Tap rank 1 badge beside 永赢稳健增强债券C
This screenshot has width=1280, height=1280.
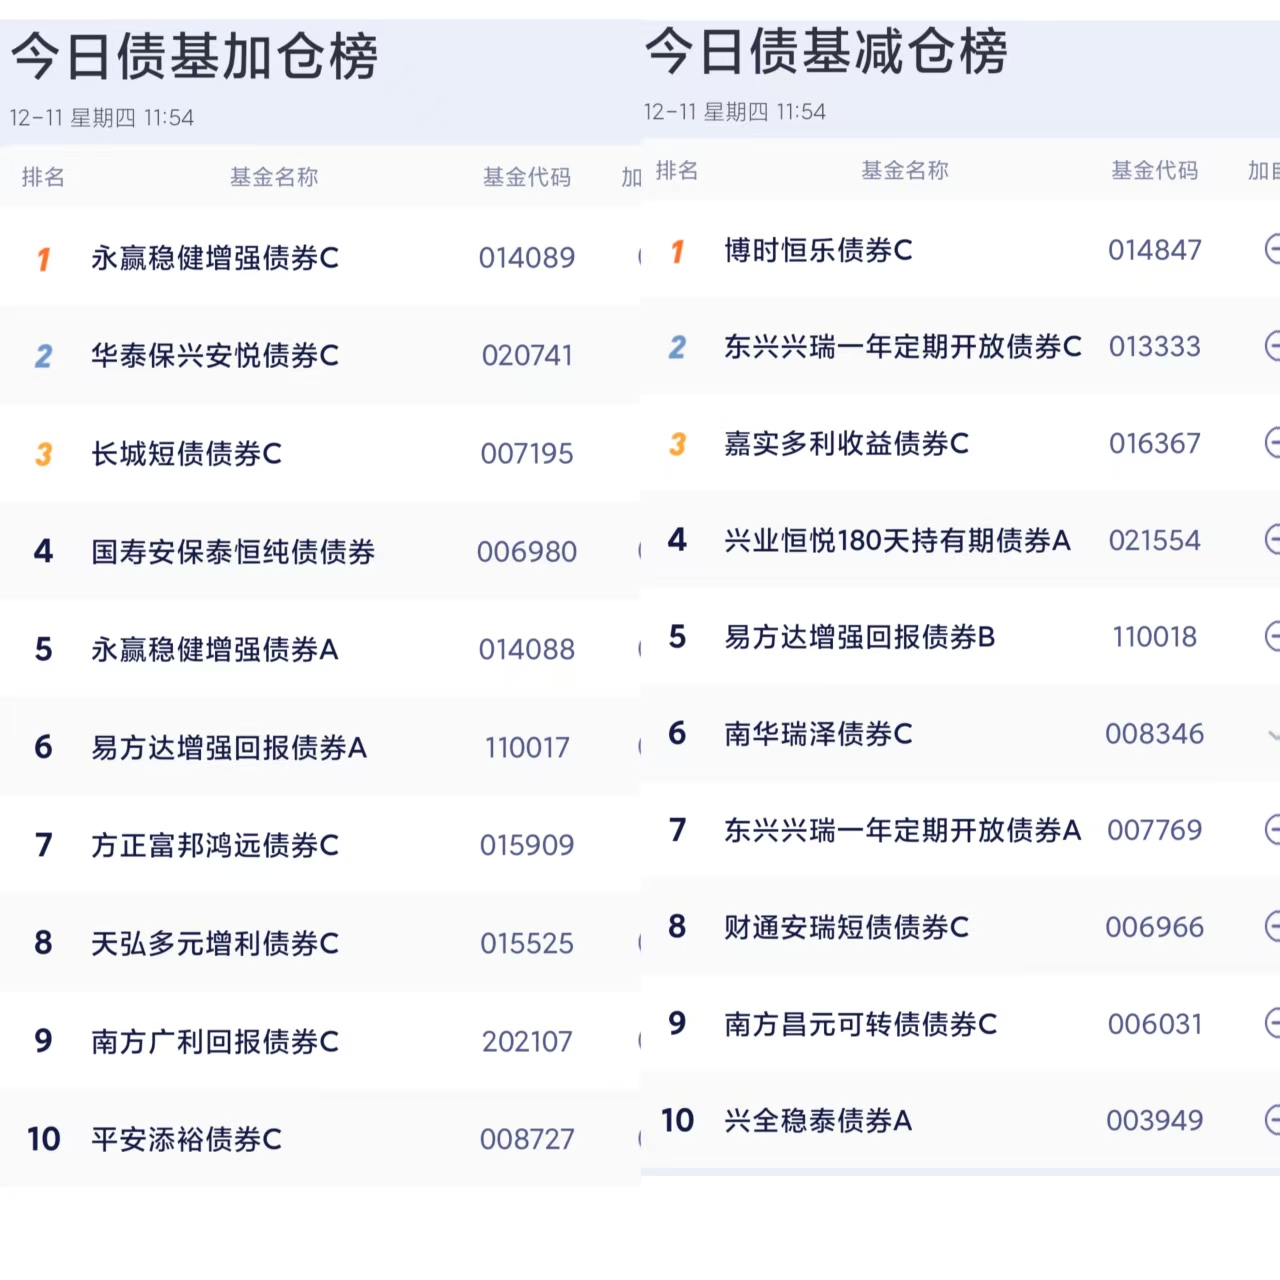43,260
